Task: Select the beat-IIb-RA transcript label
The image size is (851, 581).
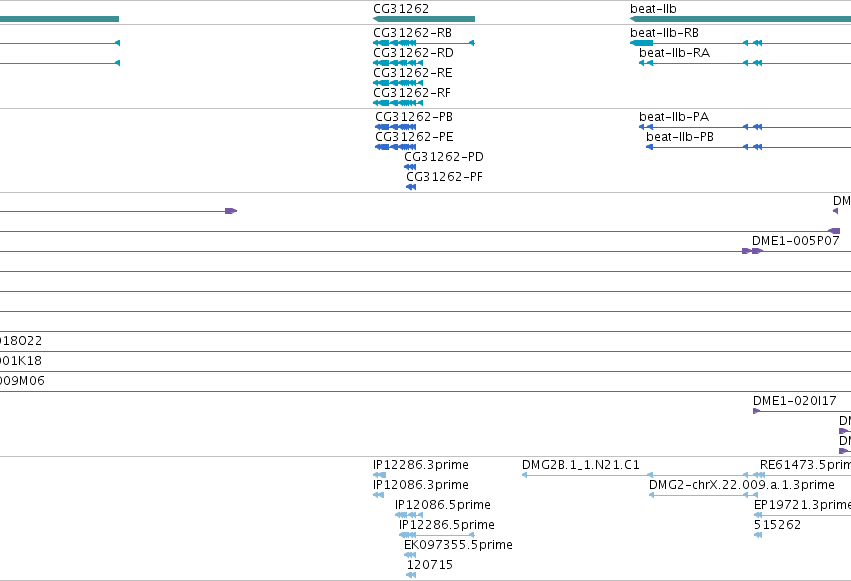Action: coord(675,53)
